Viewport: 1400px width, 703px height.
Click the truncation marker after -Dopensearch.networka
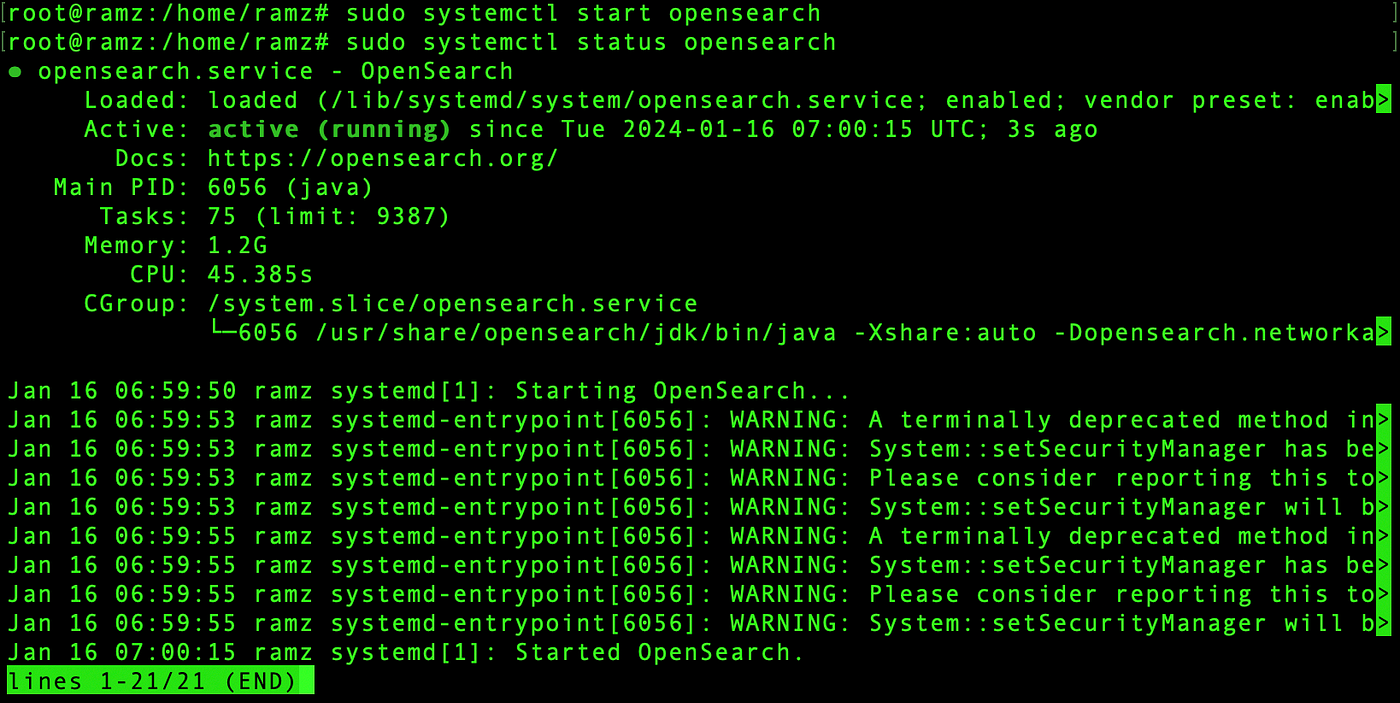click(1383, 333)
